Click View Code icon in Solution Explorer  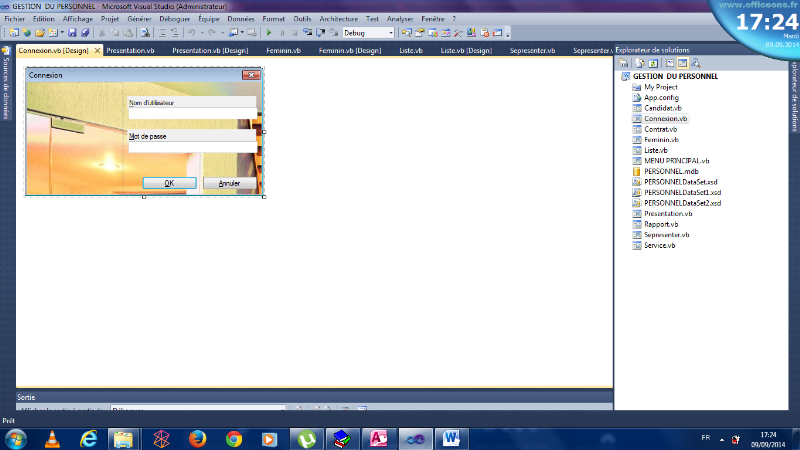[670, 63]
